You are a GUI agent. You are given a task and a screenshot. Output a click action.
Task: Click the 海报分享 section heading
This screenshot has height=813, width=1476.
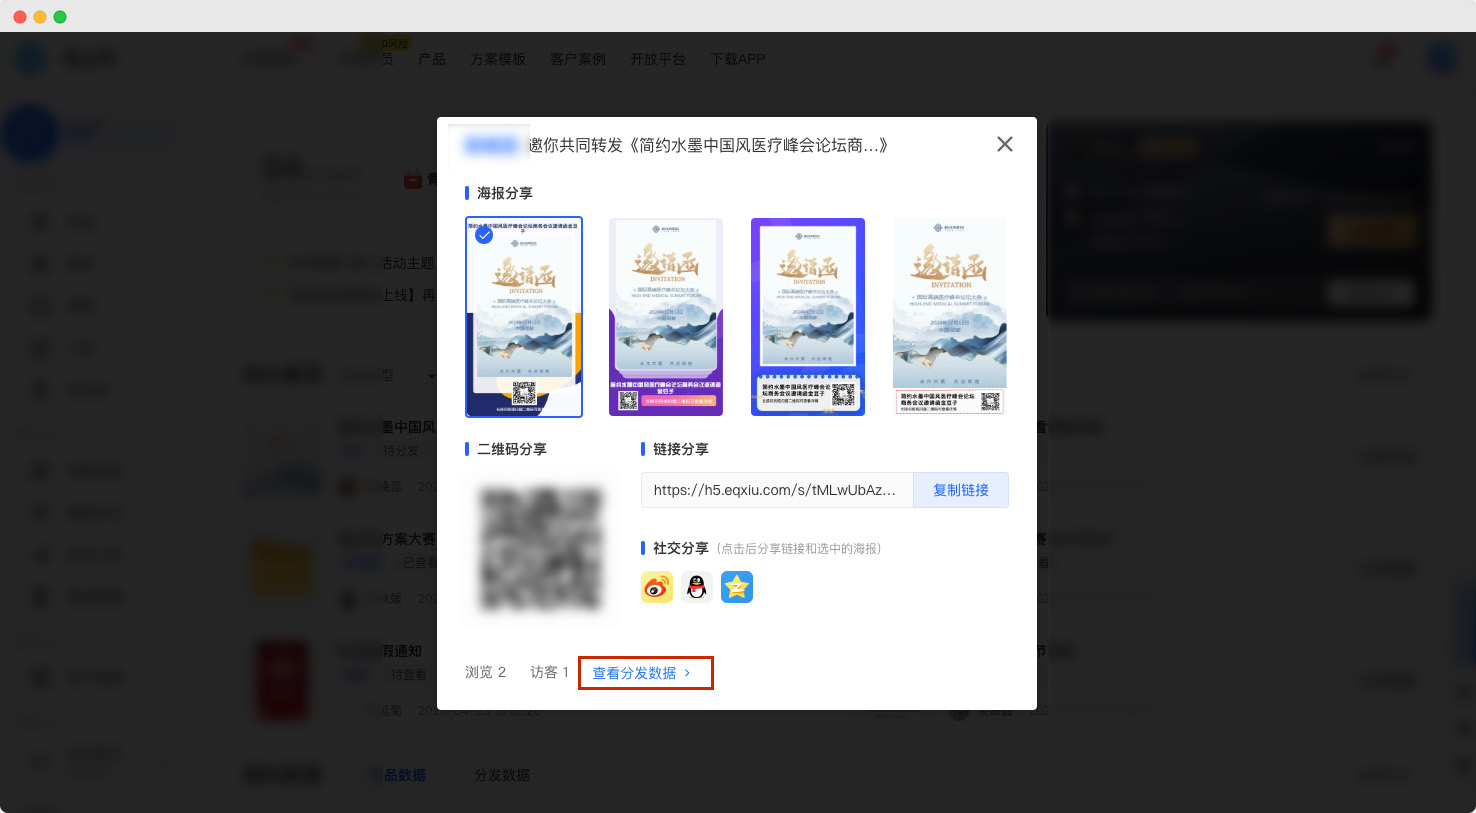point(505,193)
